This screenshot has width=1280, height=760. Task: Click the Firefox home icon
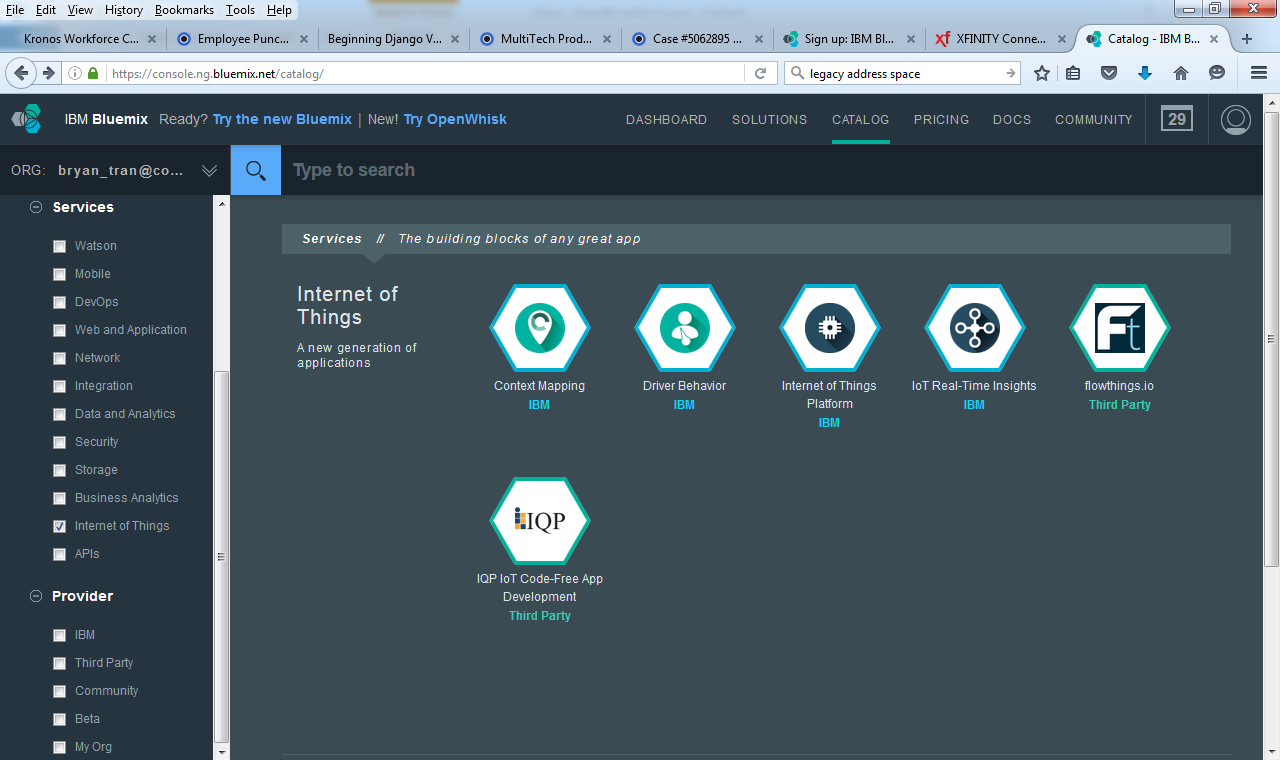(1181, 73)
